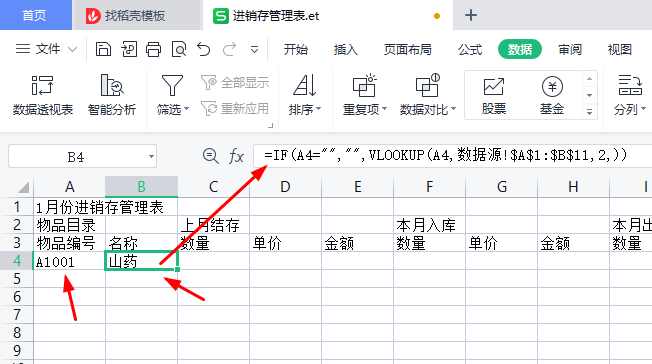
Task: Click the 稻壳 logo icon on tab
Action: coord(93,16)
